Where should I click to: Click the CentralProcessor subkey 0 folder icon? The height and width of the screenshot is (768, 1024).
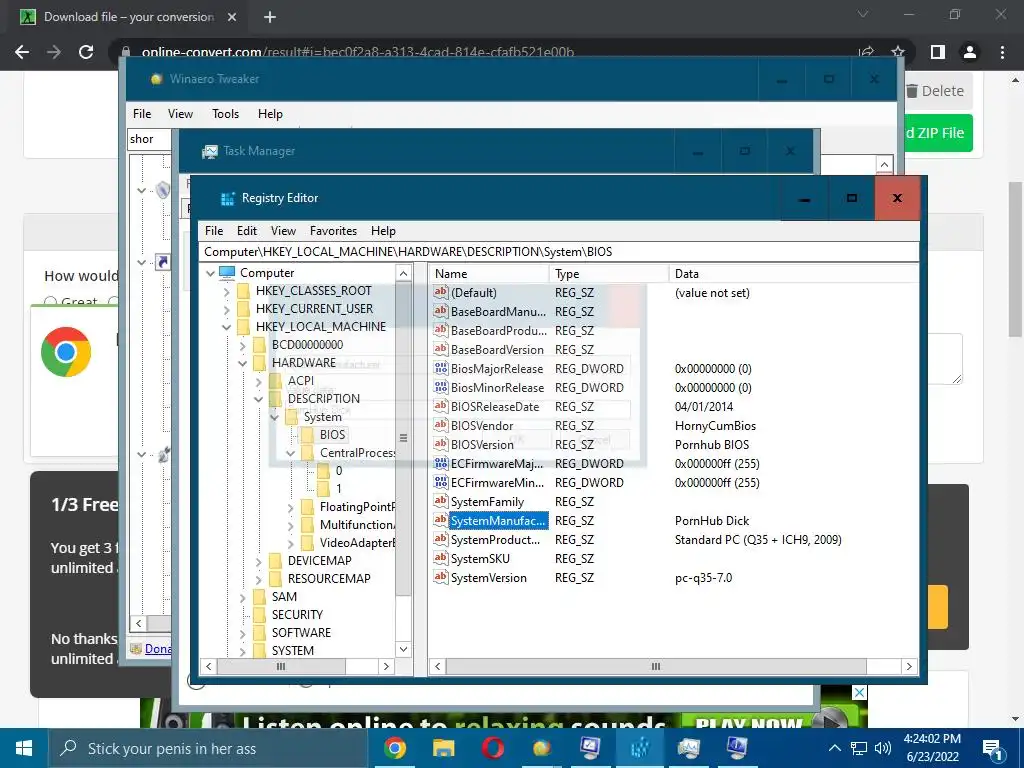[323, 471]
